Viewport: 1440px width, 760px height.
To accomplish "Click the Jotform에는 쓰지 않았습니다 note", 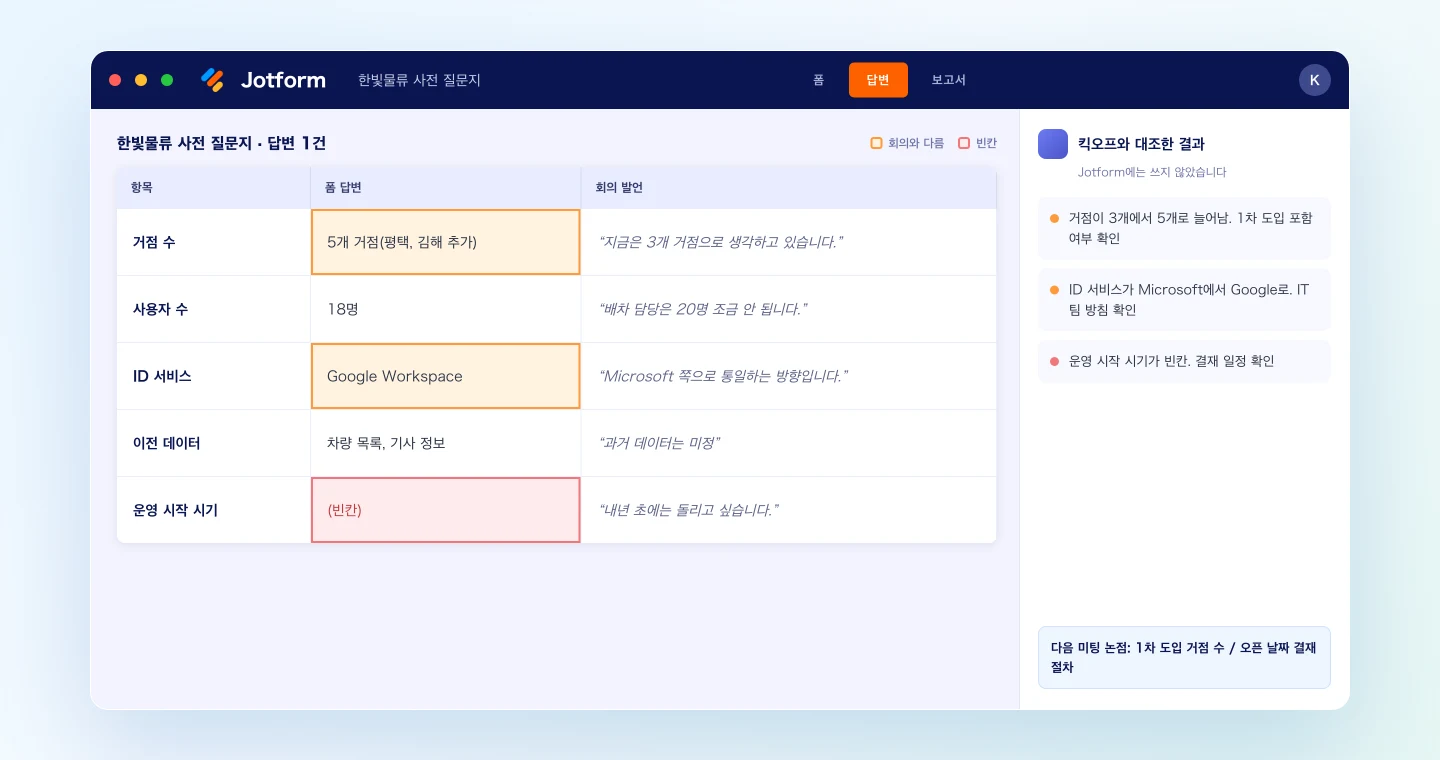I will click(1152, 172).
